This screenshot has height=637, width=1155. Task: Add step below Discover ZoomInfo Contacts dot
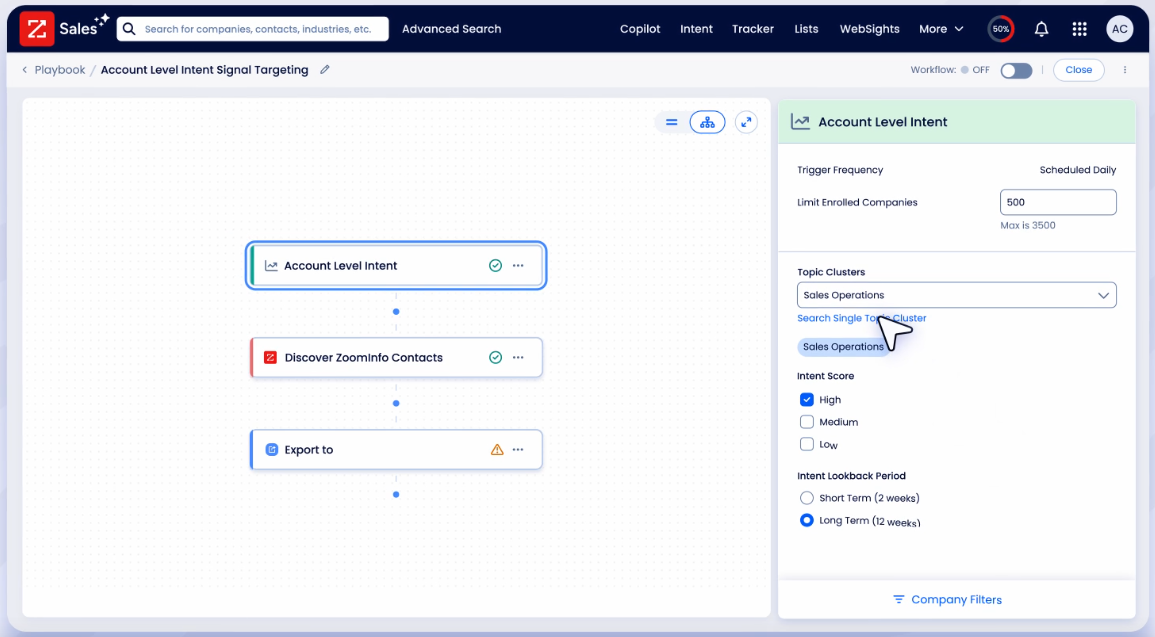[396, 404]
